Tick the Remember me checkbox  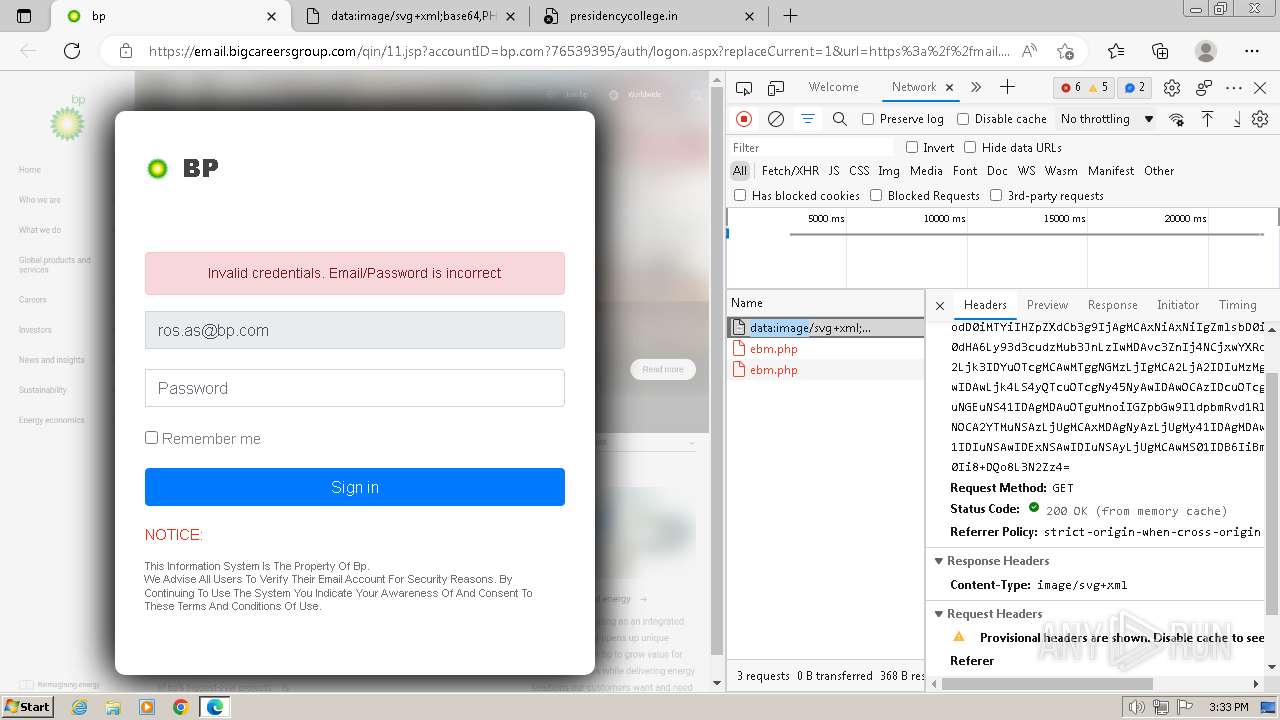pyautogui.click(x=151, y=437)
